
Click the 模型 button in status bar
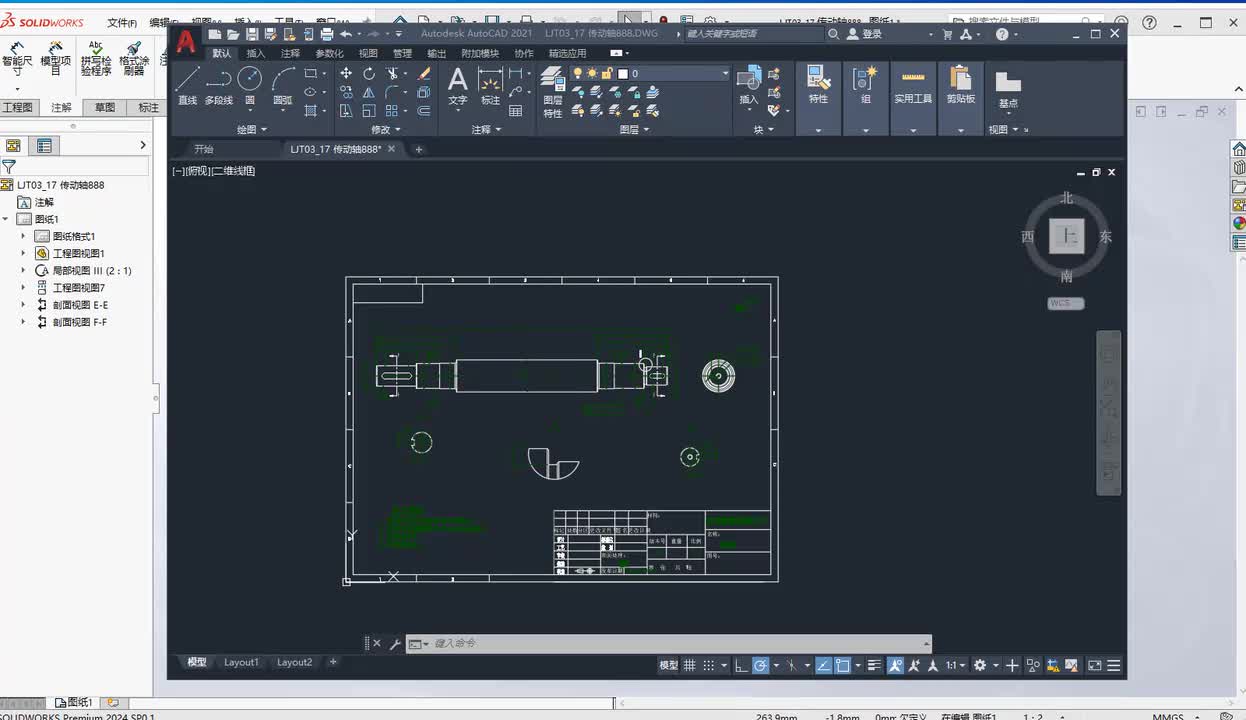pos(668,665)
